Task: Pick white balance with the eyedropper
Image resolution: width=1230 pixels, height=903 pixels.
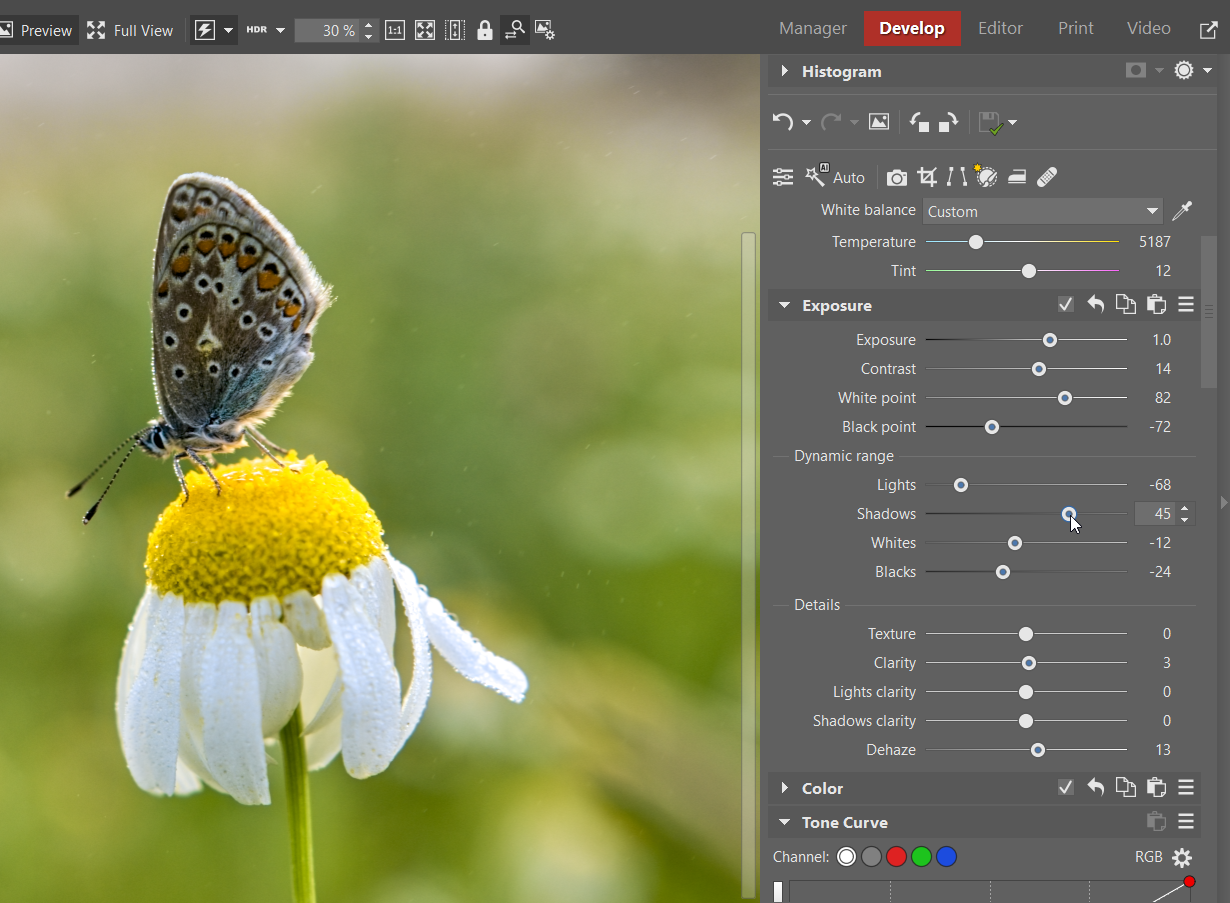Action: click(x=1182, y=211)
